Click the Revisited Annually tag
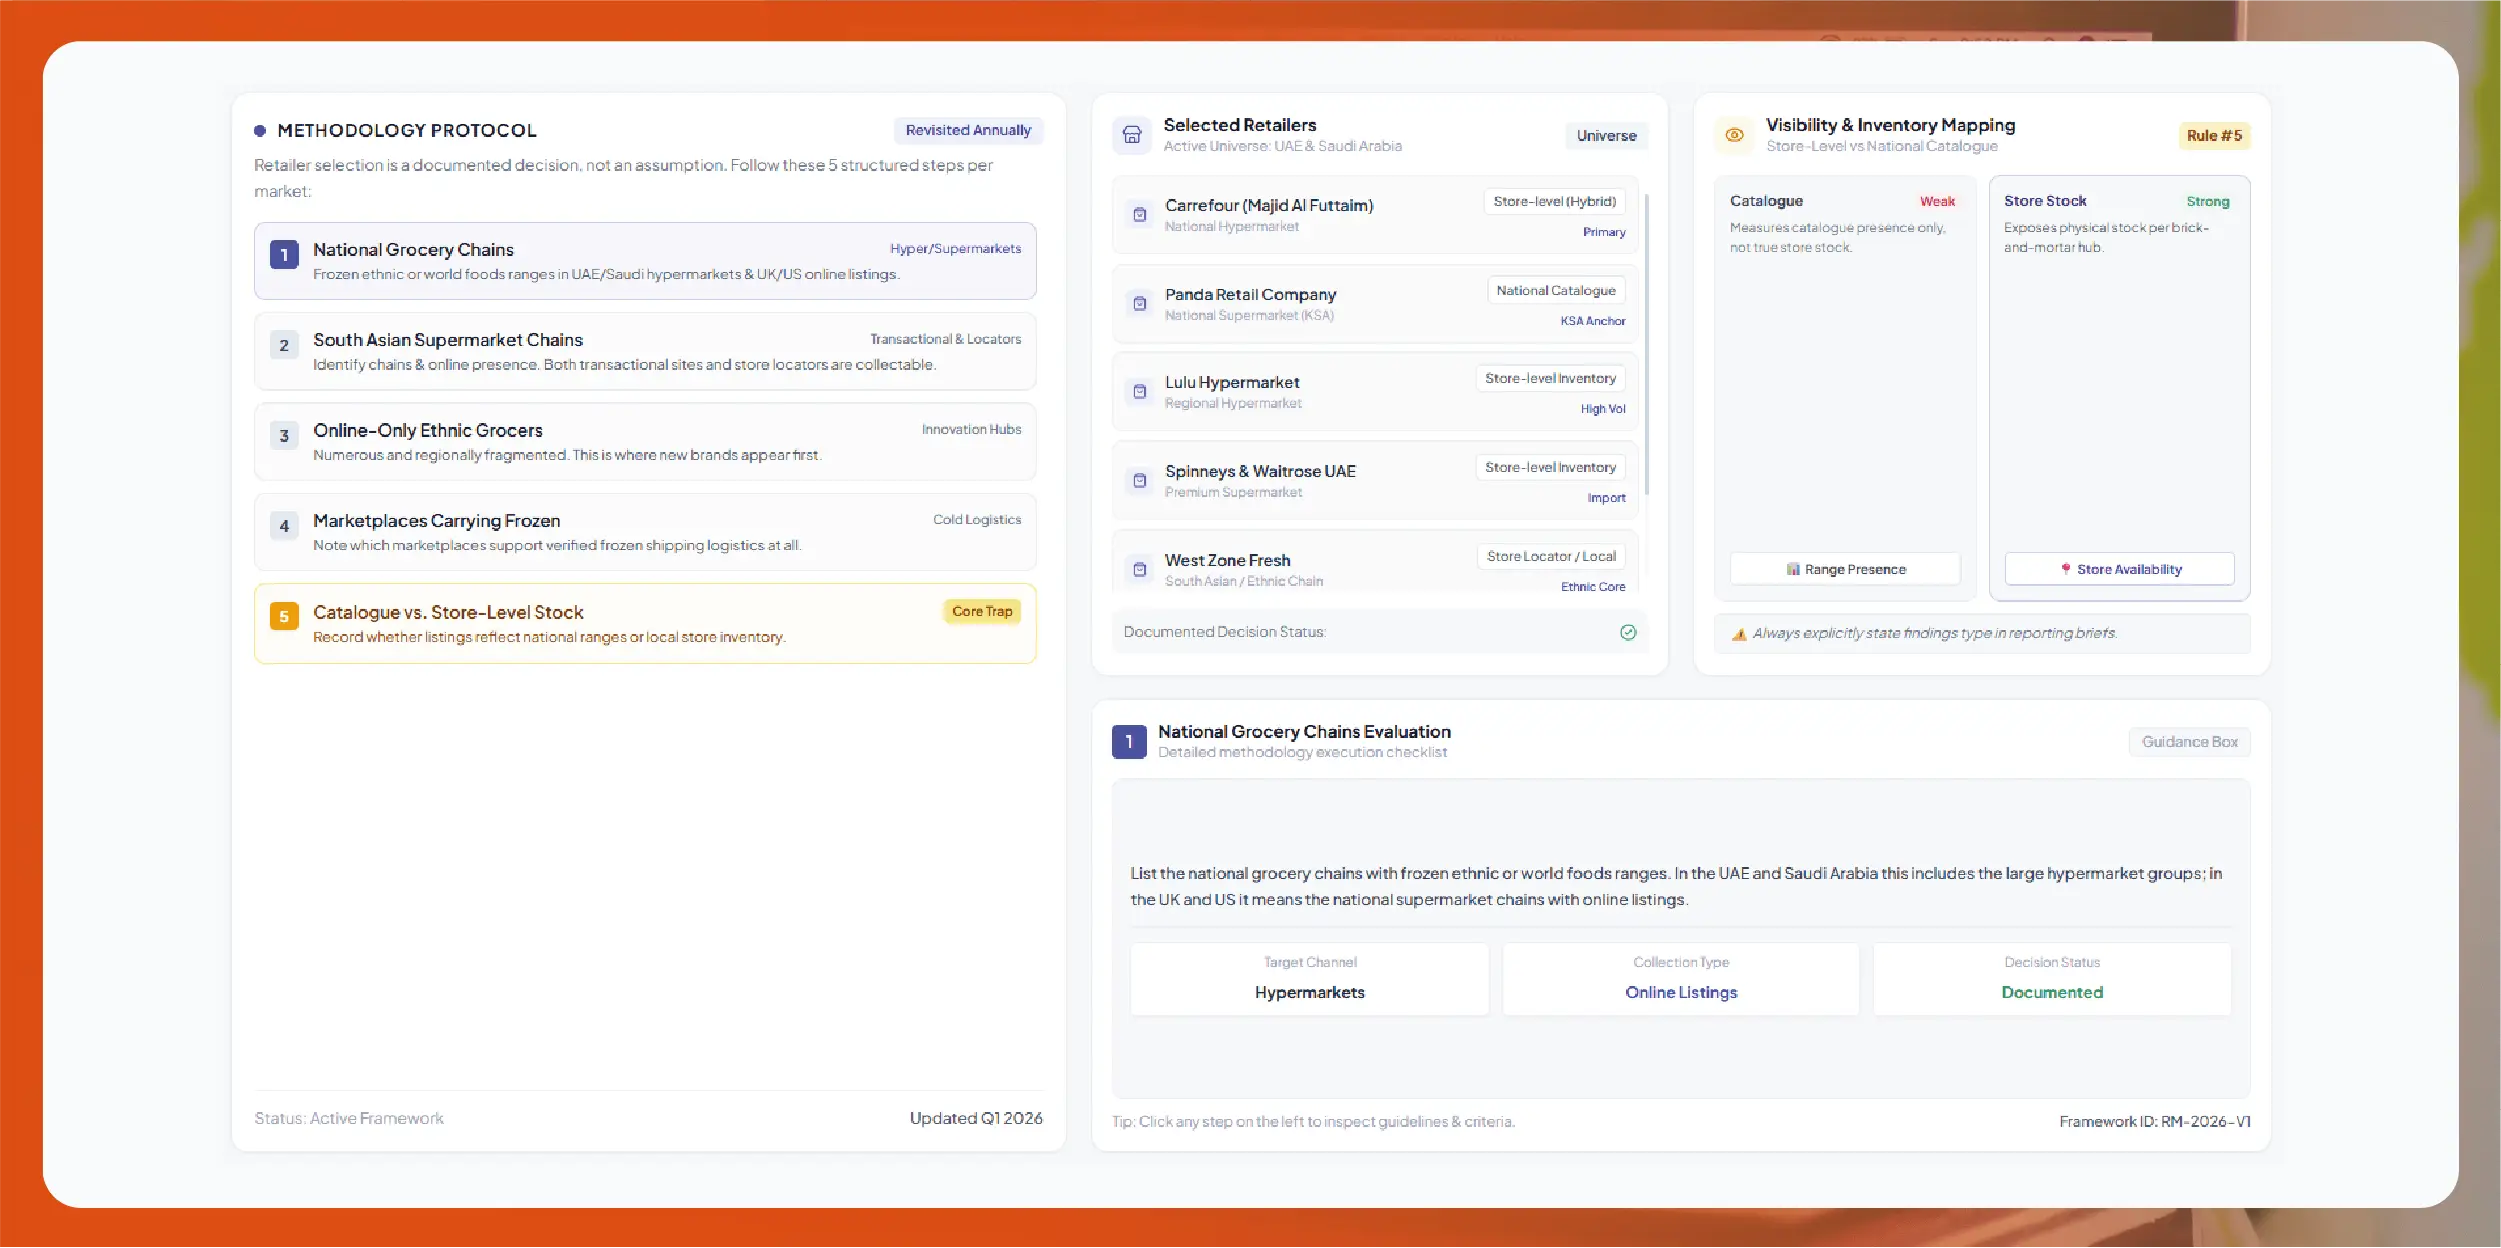Screen dimensions: 2501x1248 pos(968,131)
